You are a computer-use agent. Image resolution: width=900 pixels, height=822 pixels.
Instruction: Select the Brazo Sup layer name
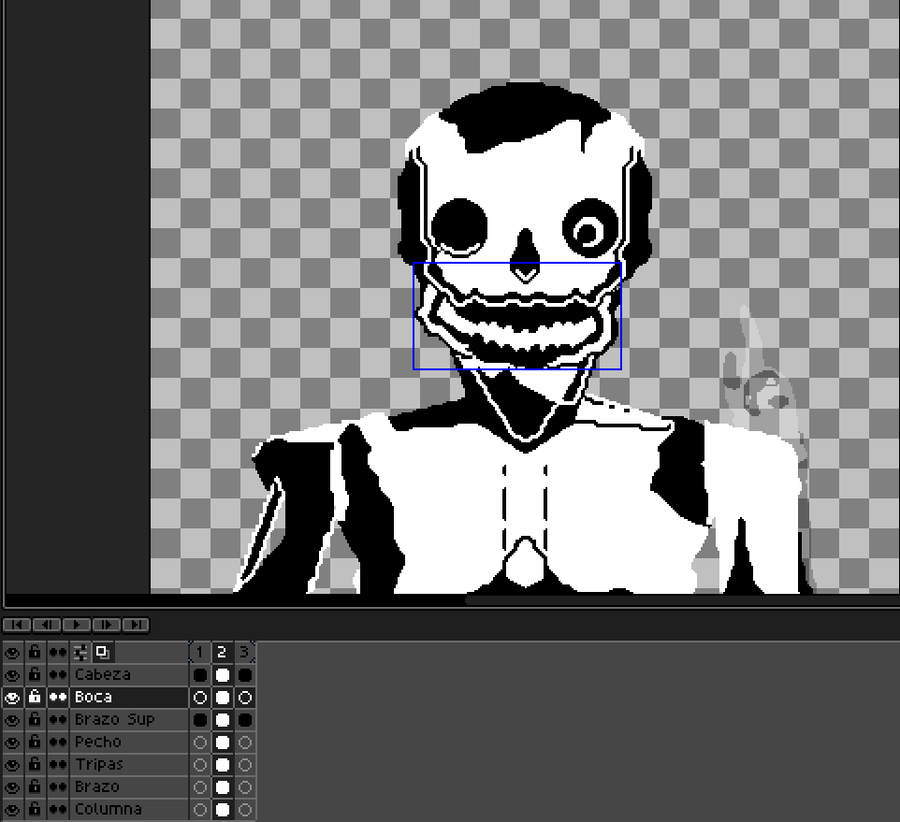(x=129, y=719)
